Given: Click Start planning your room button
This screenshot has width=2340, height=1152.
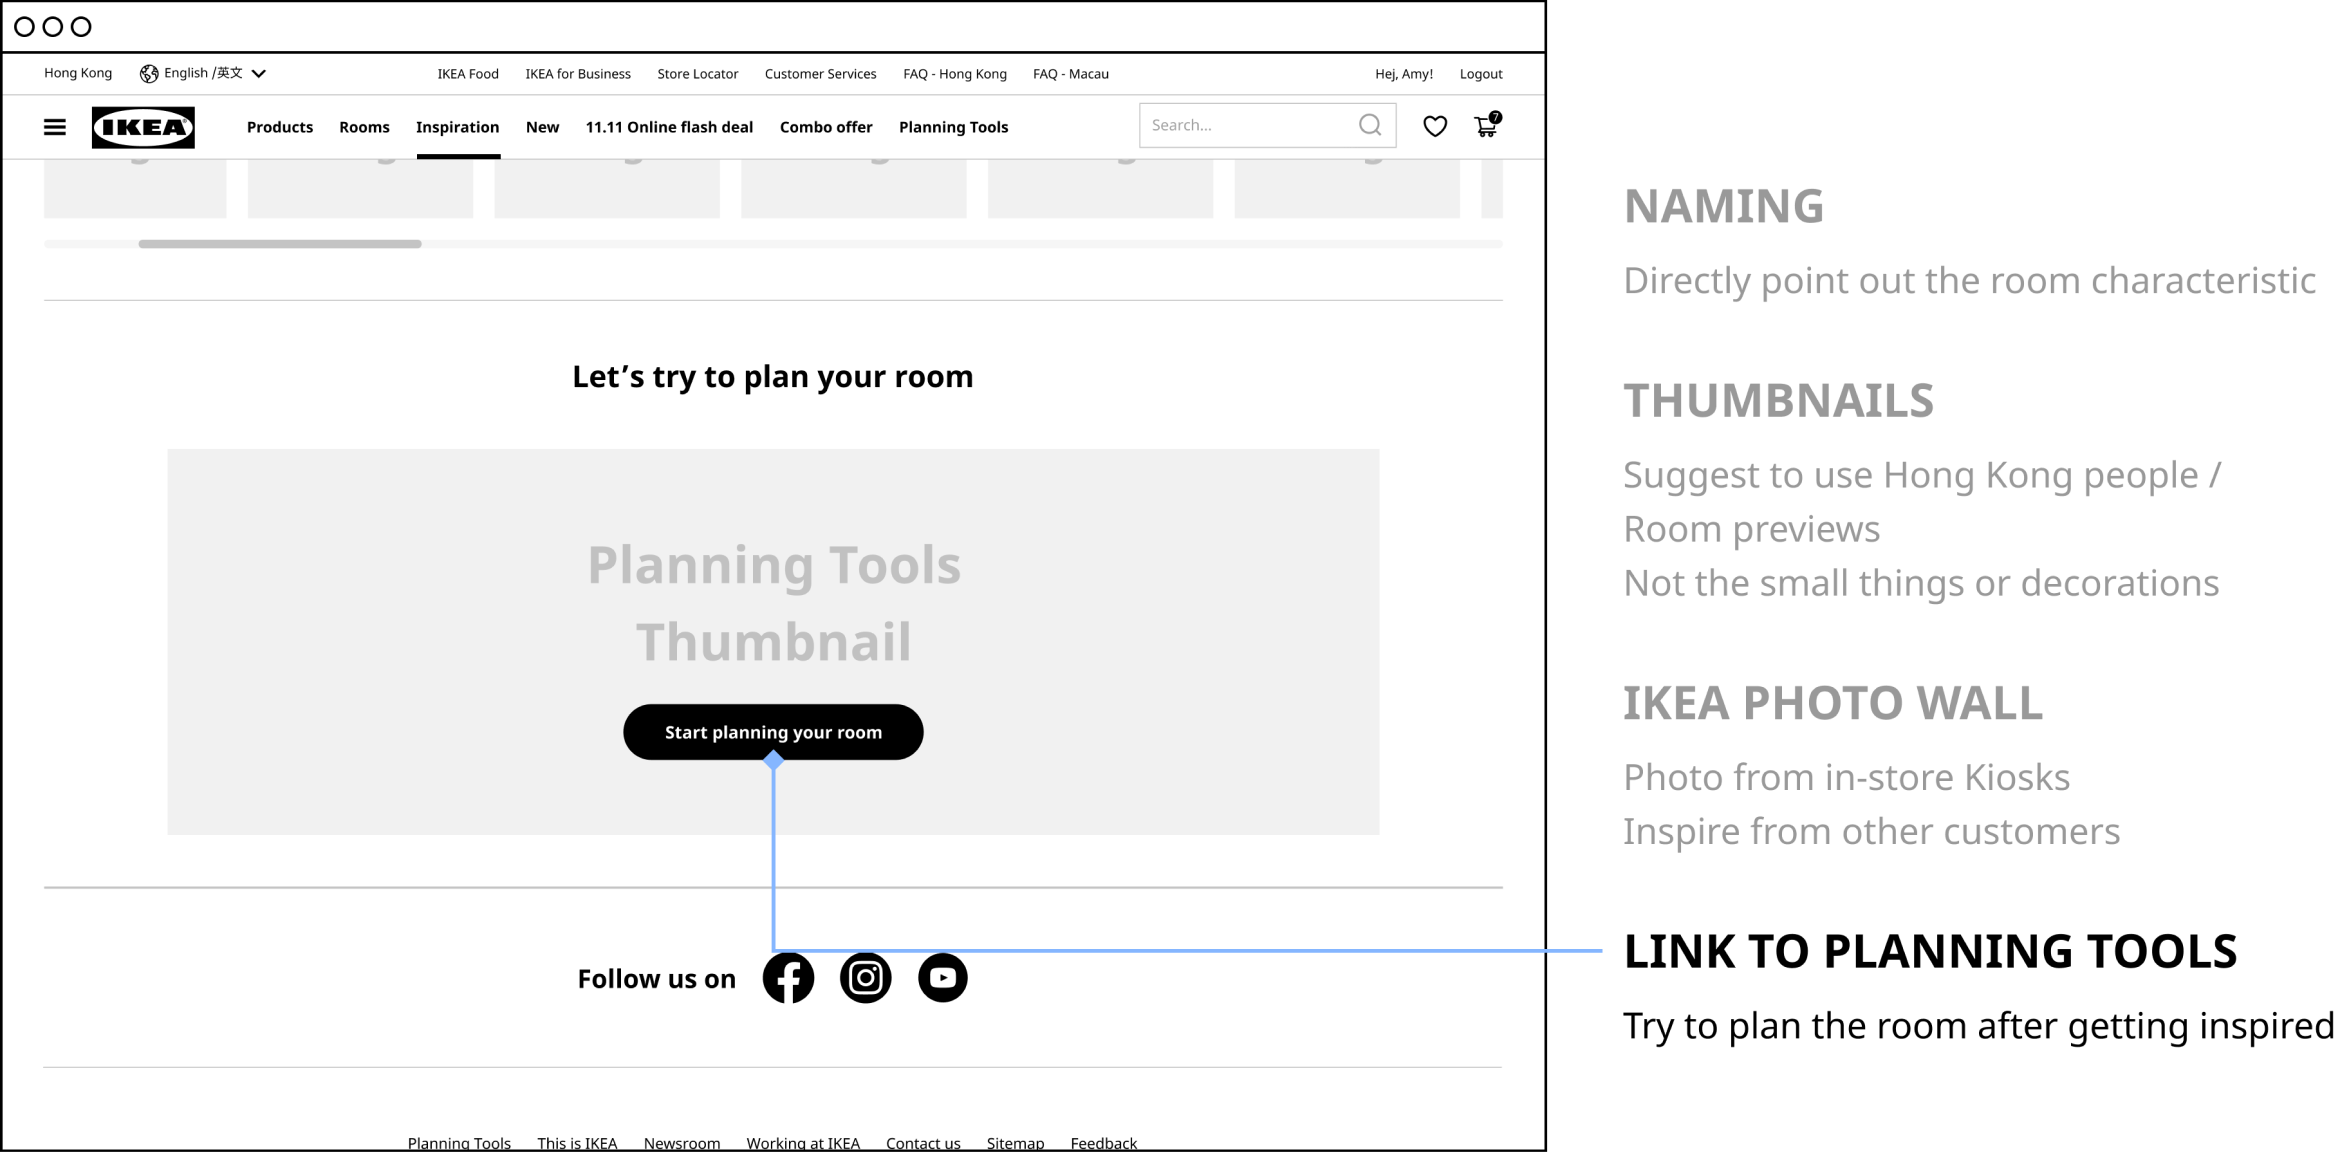Looking at the screenshot, I should (773, 732).
